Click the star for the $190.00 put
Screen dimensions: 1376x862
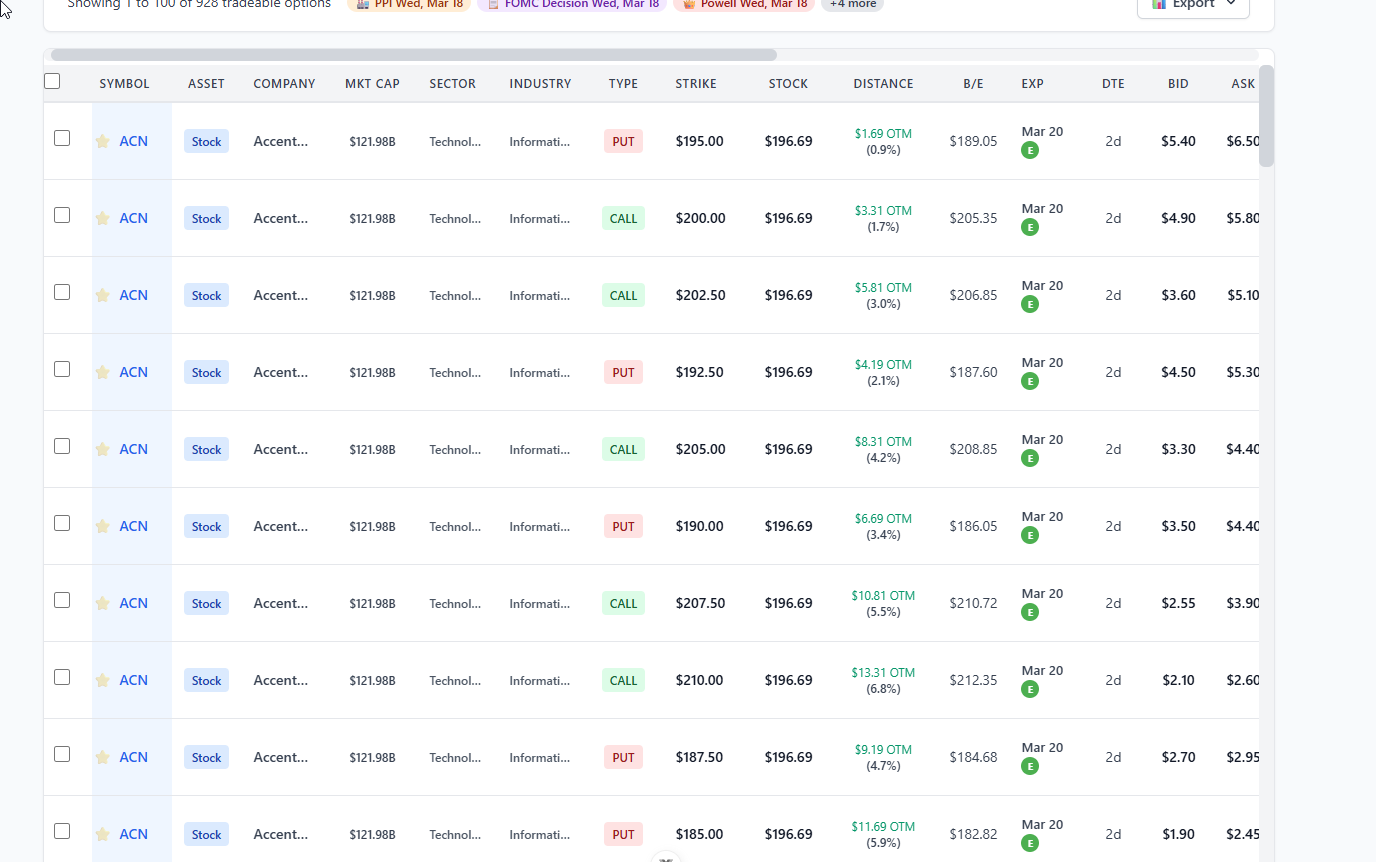point(102,527)
